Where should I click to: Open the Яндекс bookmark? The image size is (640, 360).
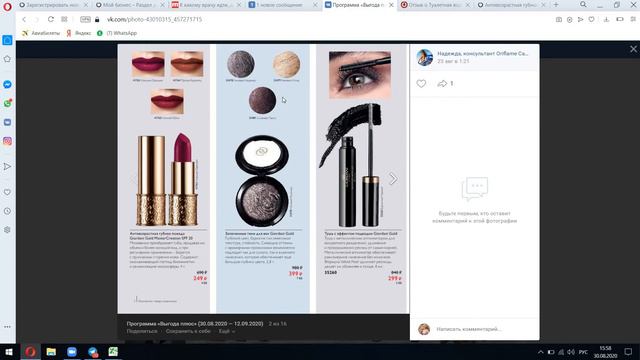point(79,33)
